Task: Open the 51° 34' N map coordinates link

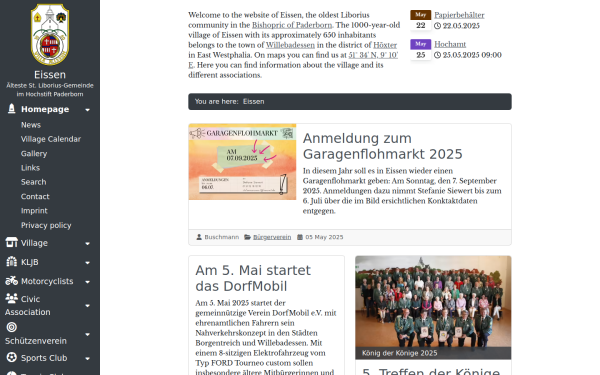Action: [373, 55]
